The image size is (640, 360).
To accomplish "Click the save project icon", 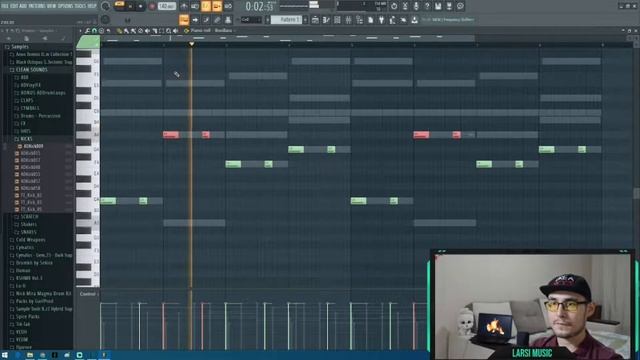I will pos(438,6).
